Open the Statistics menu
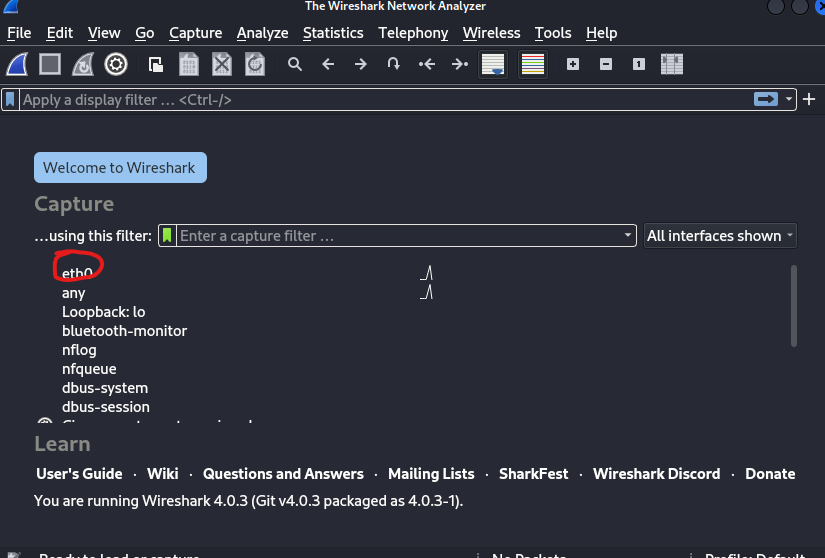The height and width of the screenshot is (558, 825). (333, 33)
